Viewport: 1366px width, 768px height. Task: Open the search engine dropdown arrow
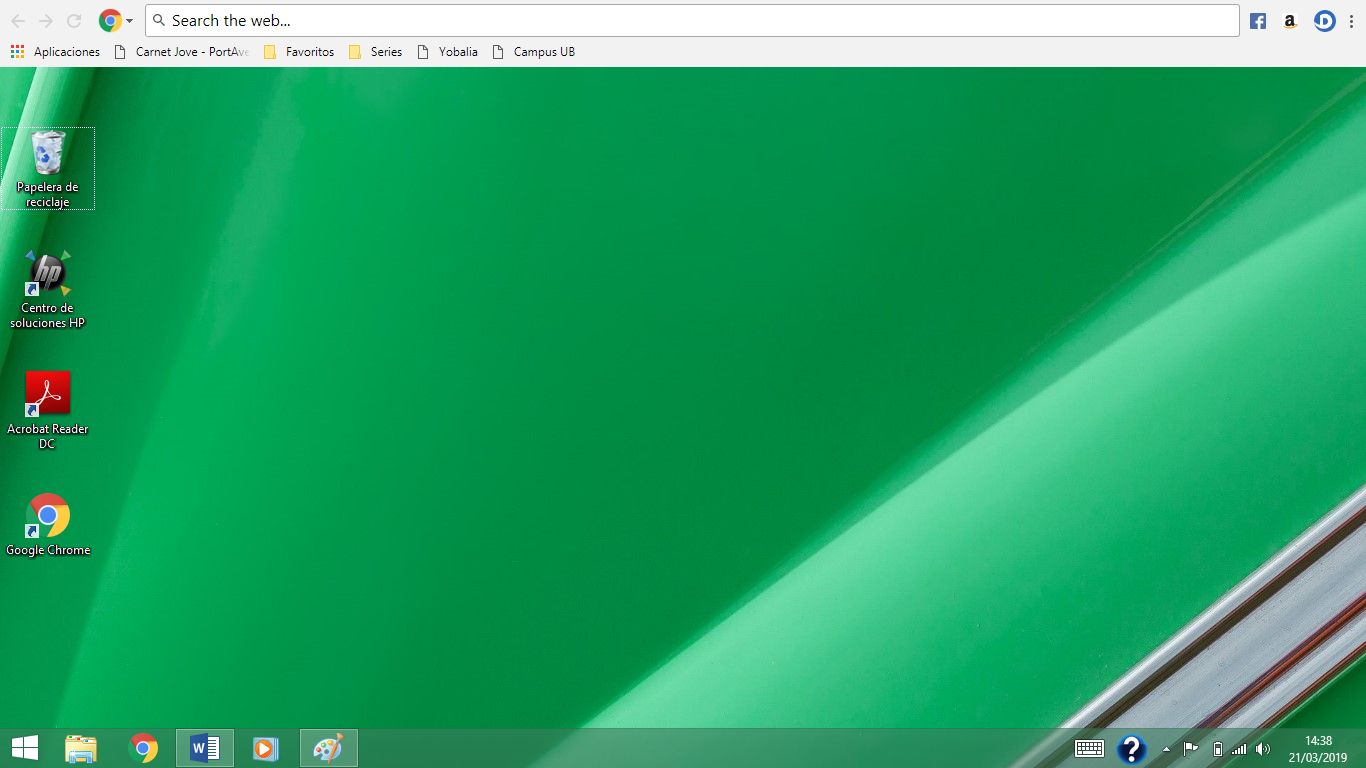(129, 21)
